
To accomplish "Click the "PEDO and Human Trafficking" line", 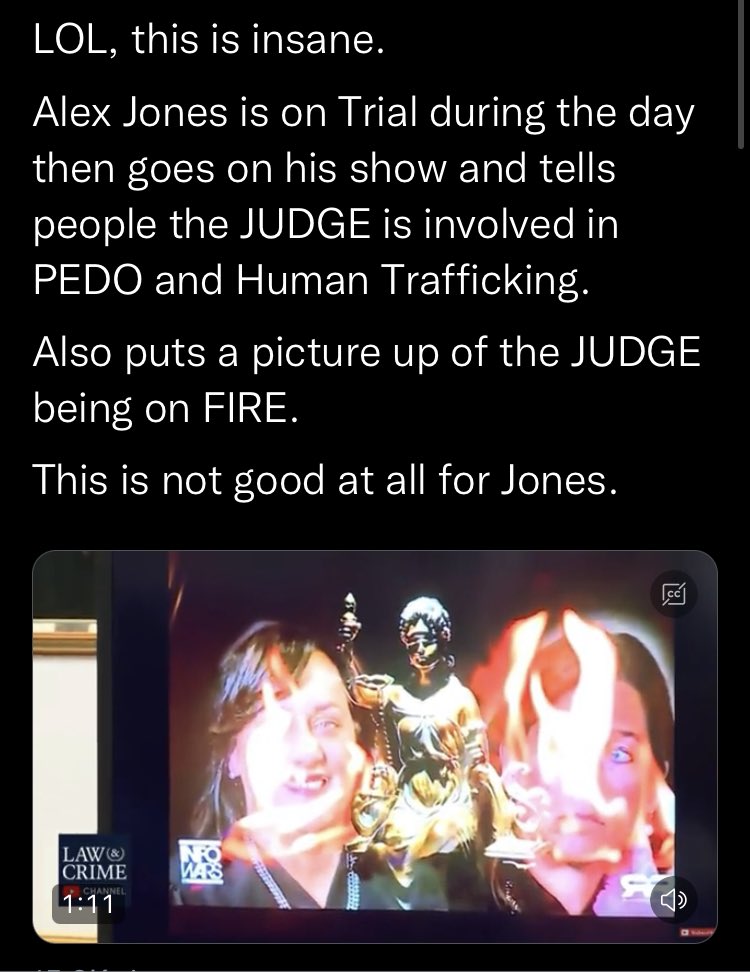I will (x=310, y=279).
